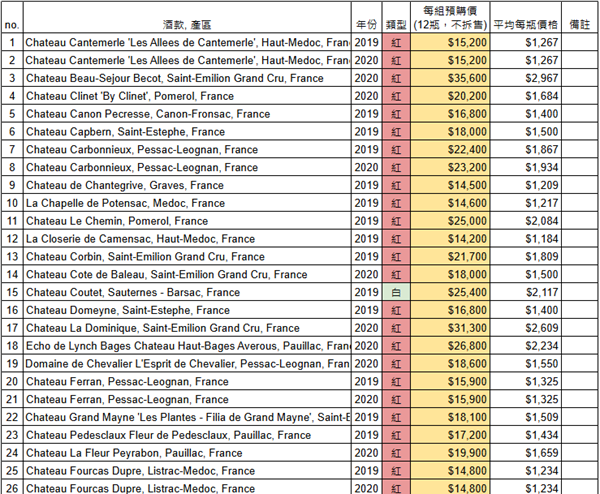Select the '平均每瓶價格' header cell

526,18
